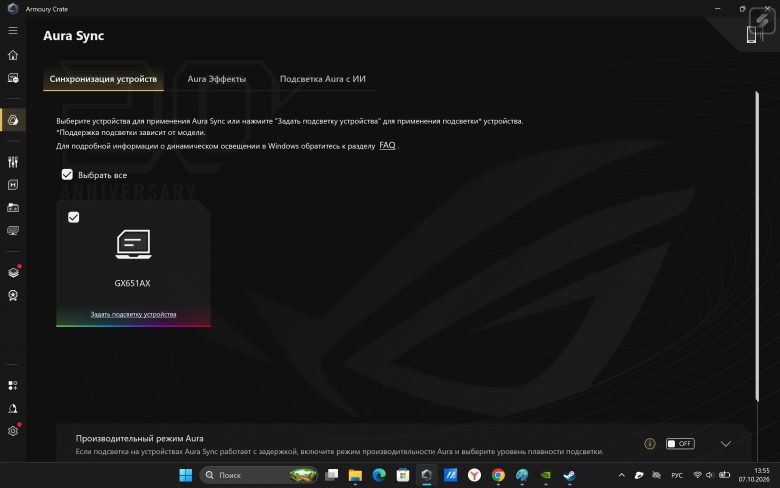
Task: Select the Aura Sync sidebar icon
Action: click(13, 120)
